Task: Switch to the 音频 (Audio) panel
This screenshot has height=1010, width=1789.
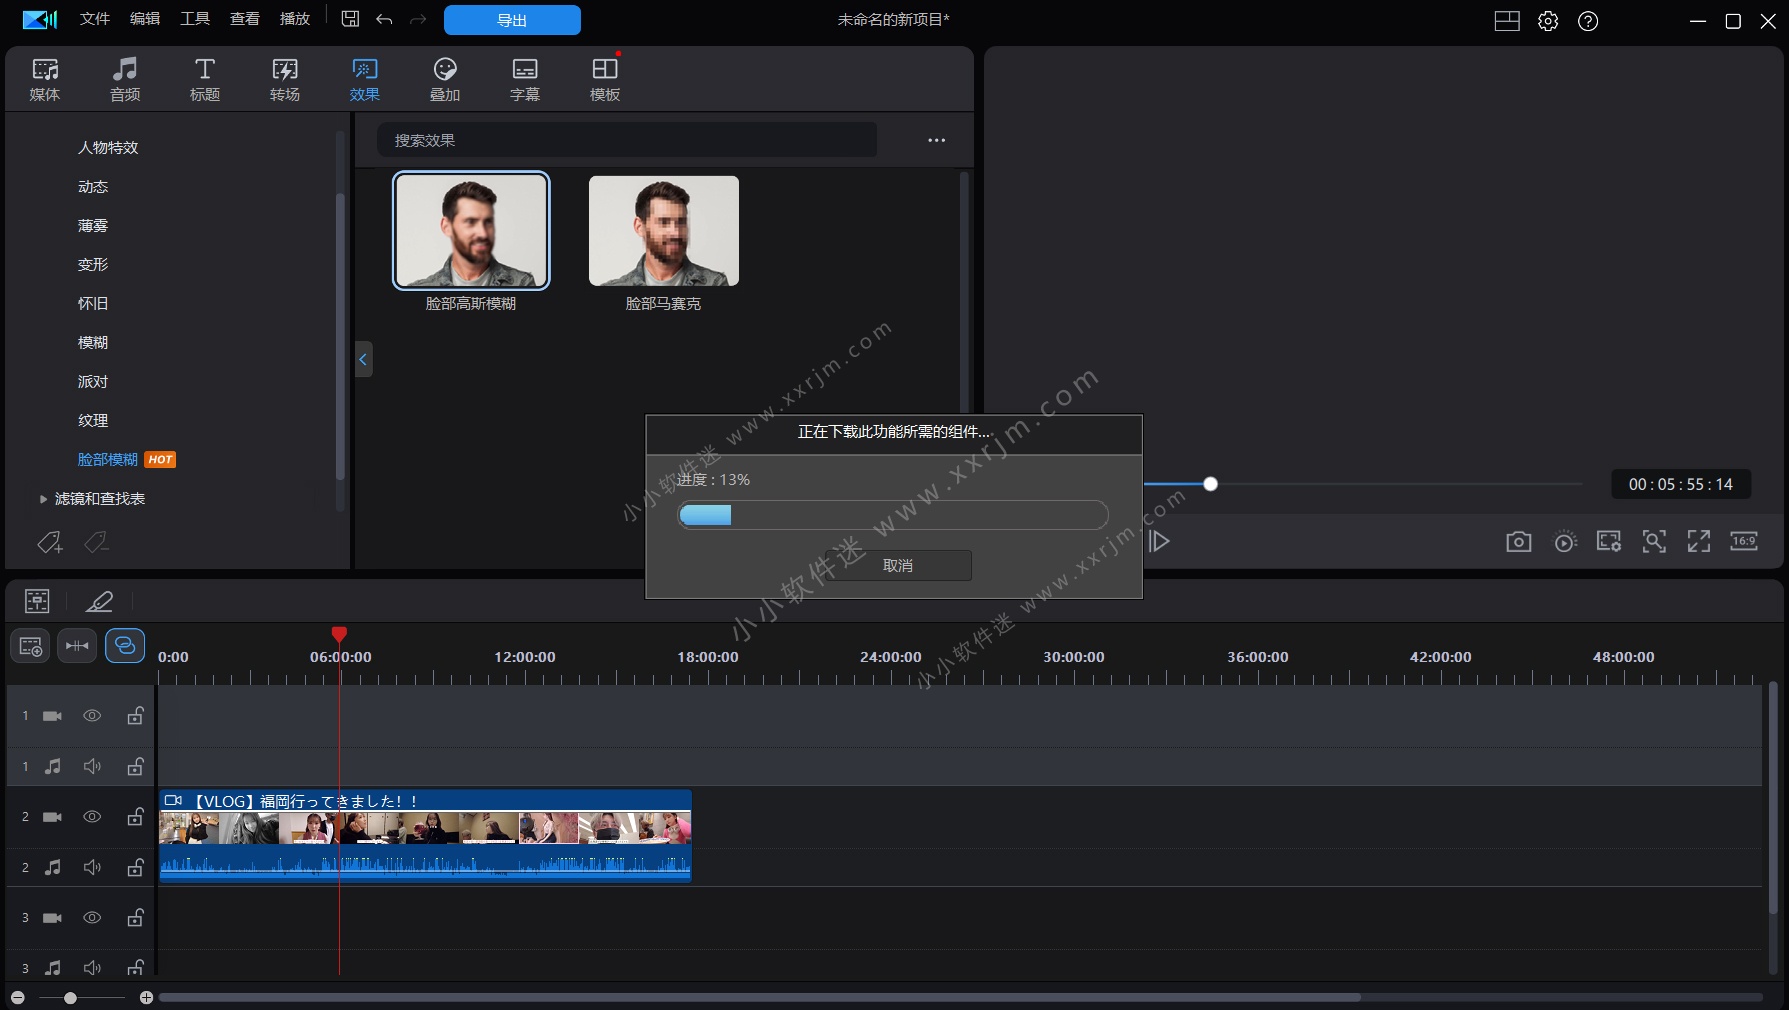Action: pos(124,78)
